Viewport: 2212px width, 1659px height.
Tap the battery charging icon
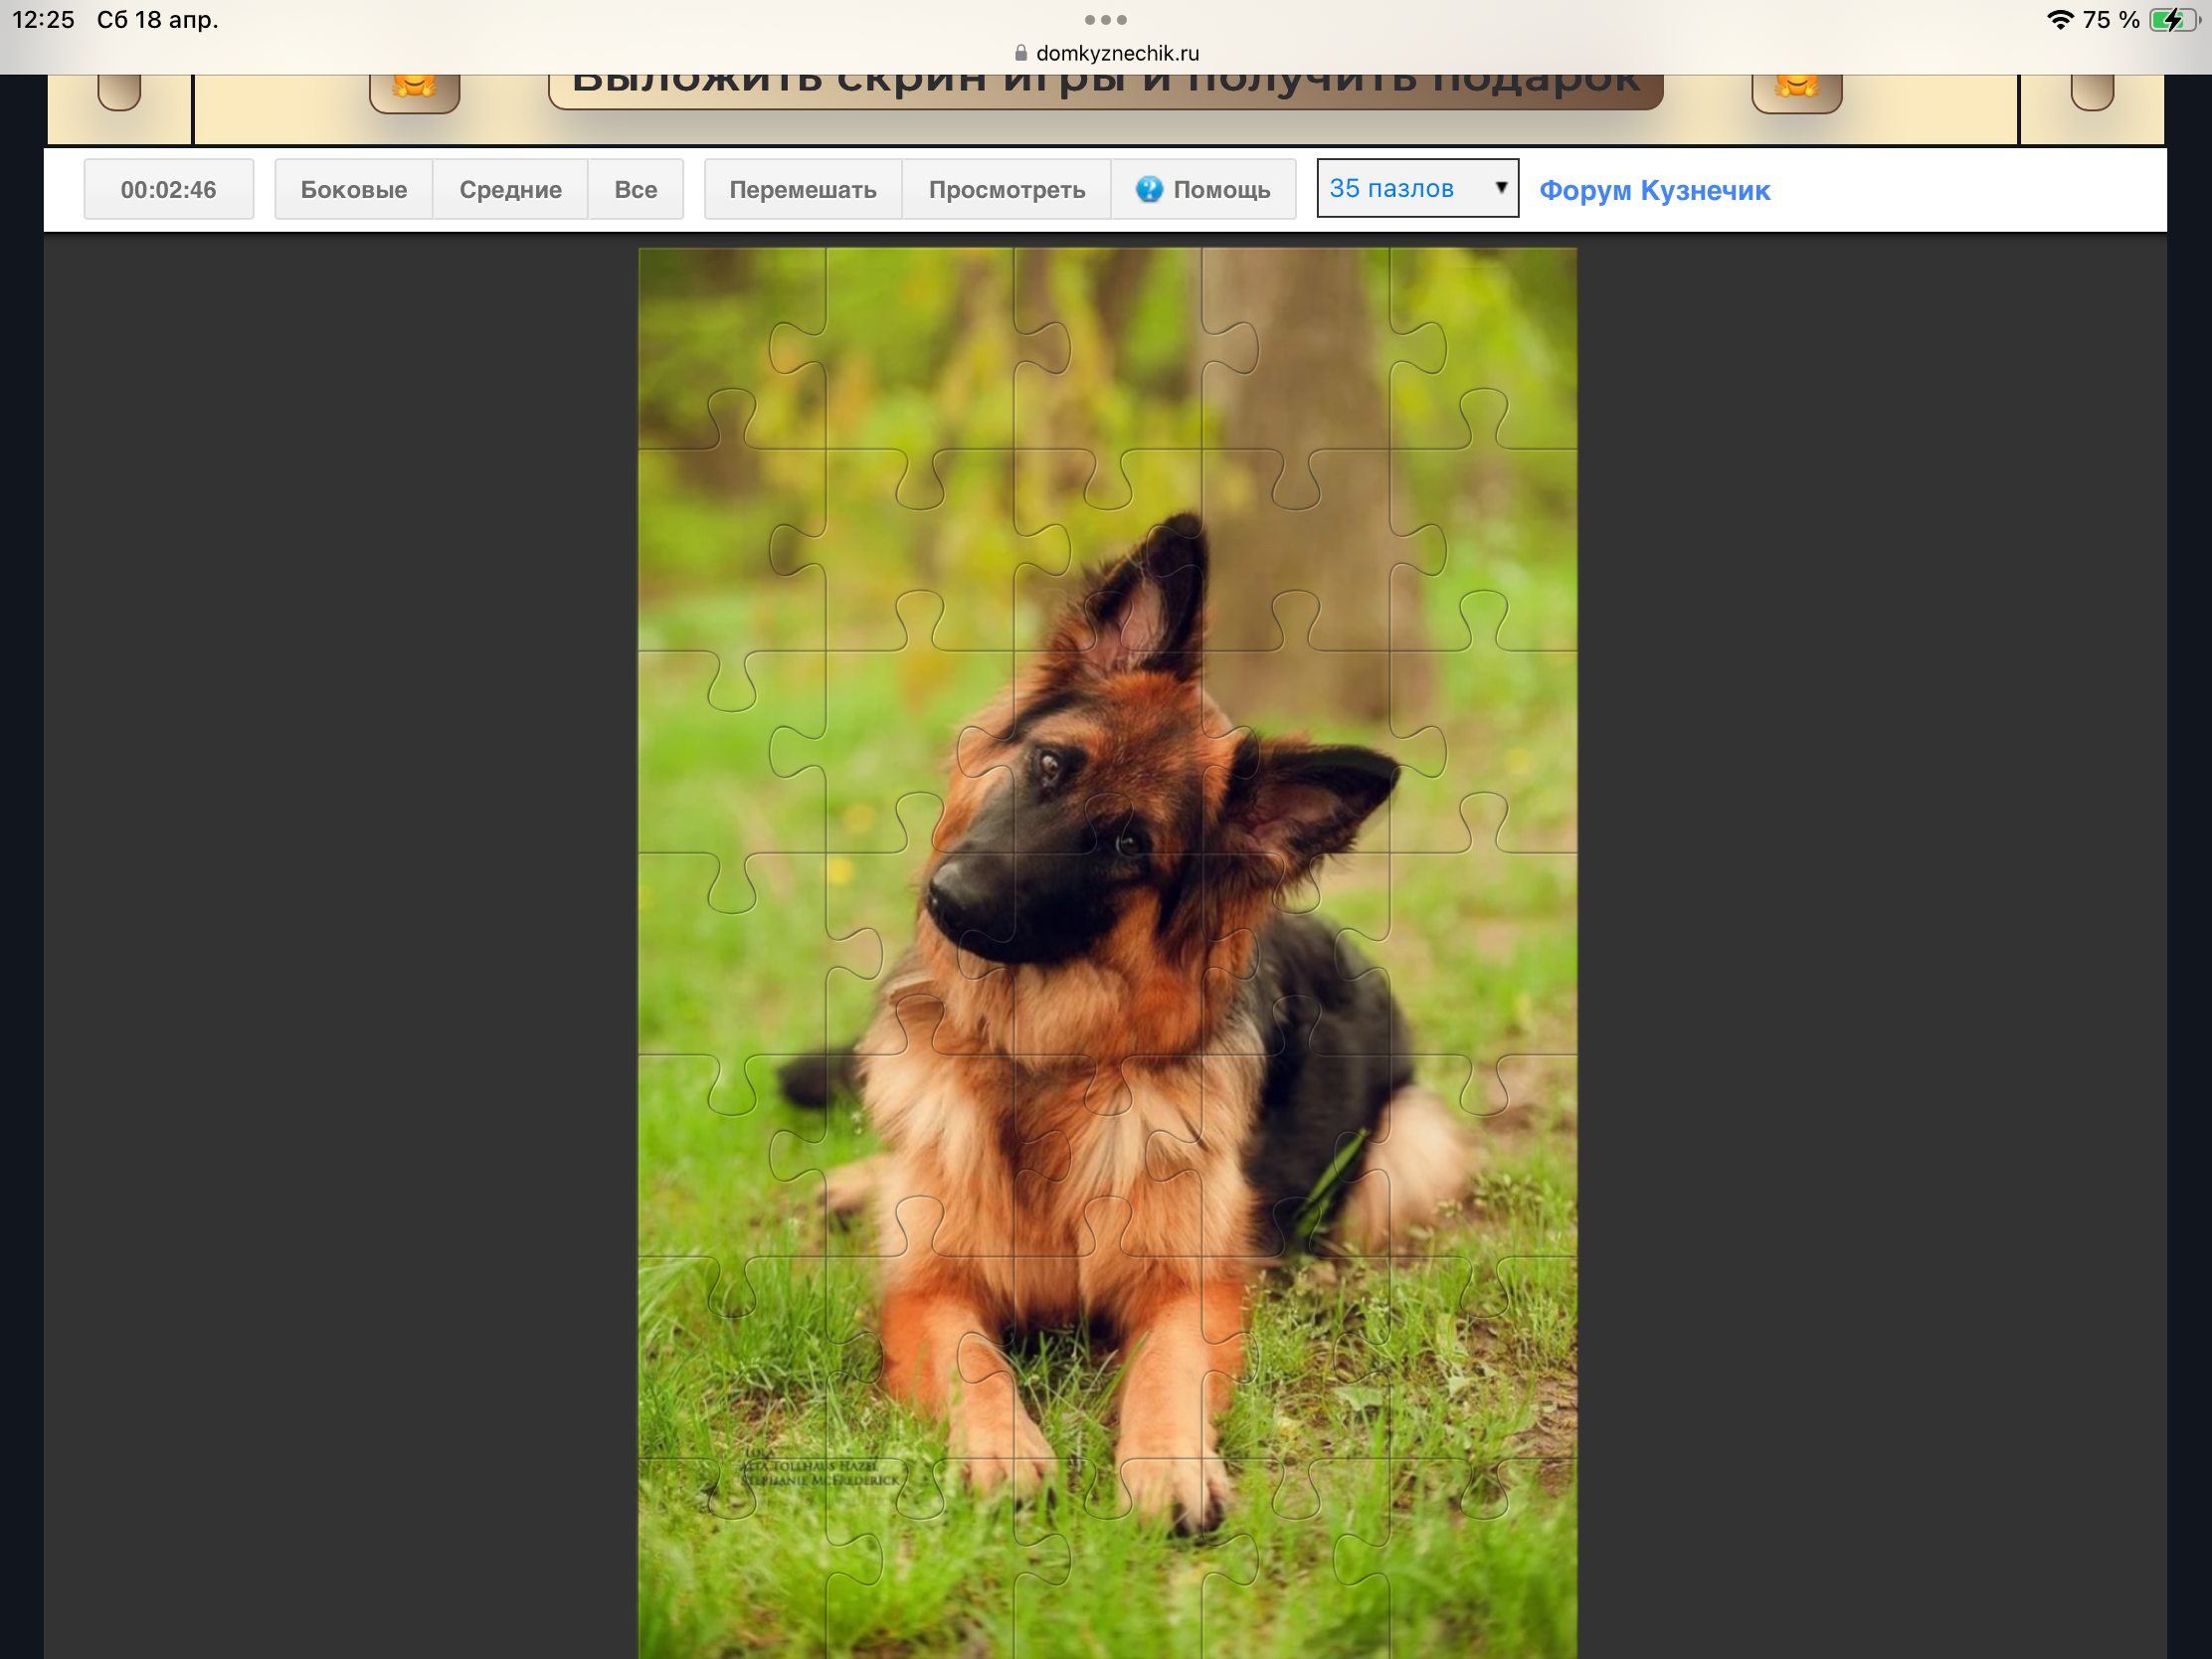coord(2172,19)
